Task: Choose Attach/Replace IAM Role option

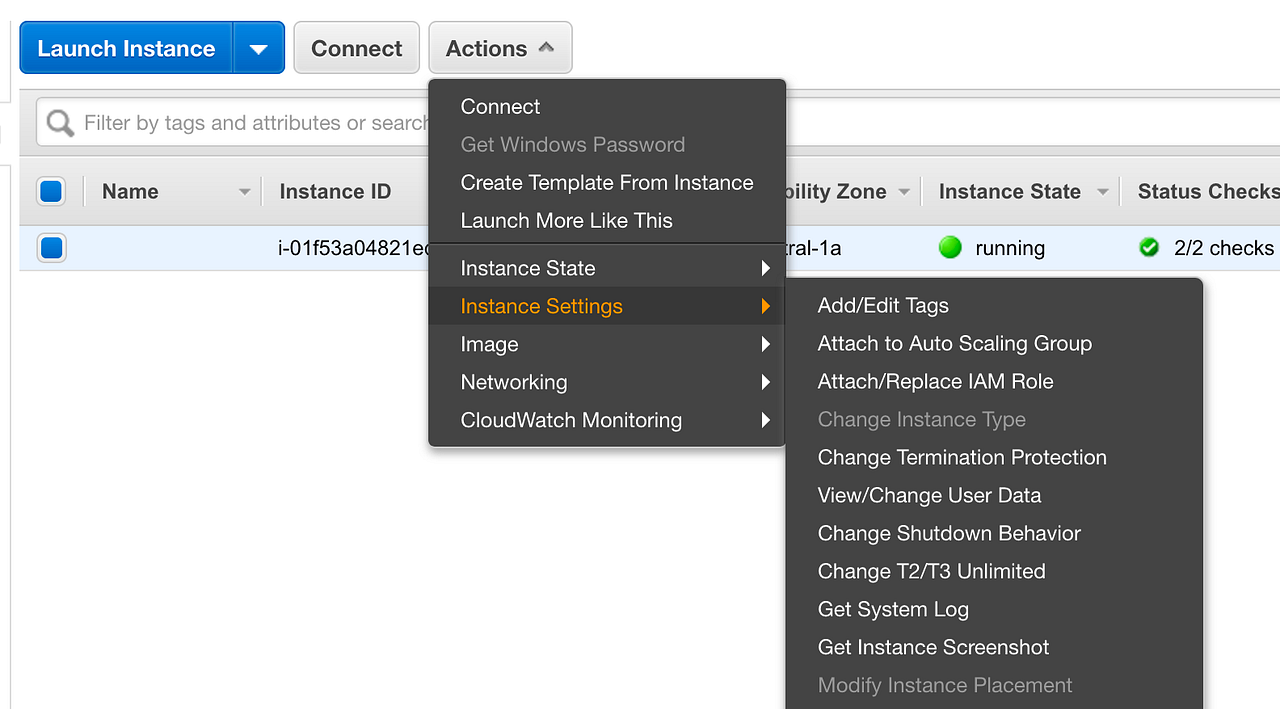Action: pos(935,381)
